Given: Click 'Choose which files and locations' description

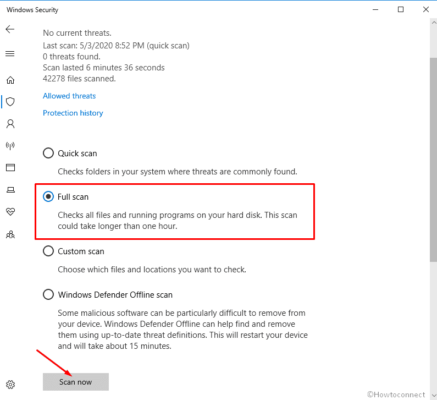Looking at the screenshot, I should pyautogui.click(x=152, y=269).
